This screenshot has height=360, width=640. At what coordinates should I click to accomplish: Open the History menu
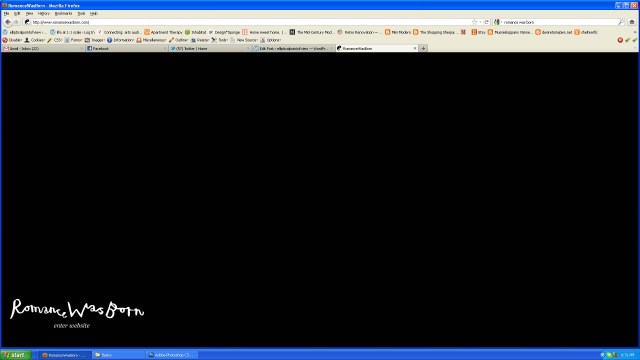44,13
